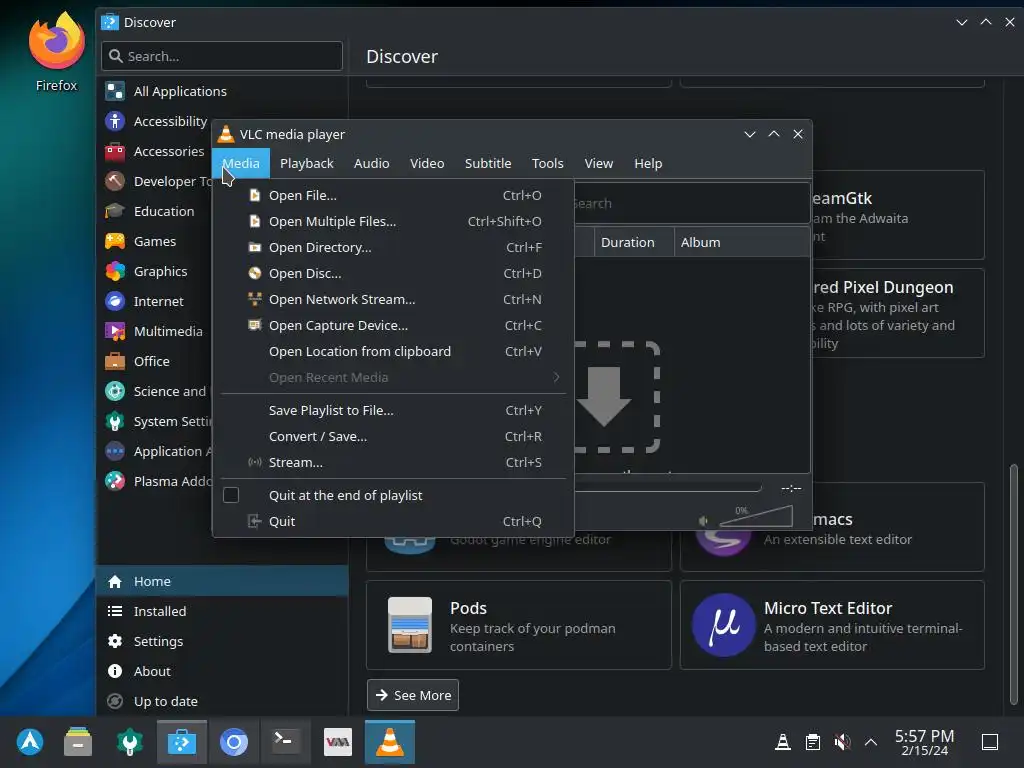Image resolution: width=1024 pixels, height=768 pixels.
Task: Open the Audio menu in VLC
Action: coord(372,163)
